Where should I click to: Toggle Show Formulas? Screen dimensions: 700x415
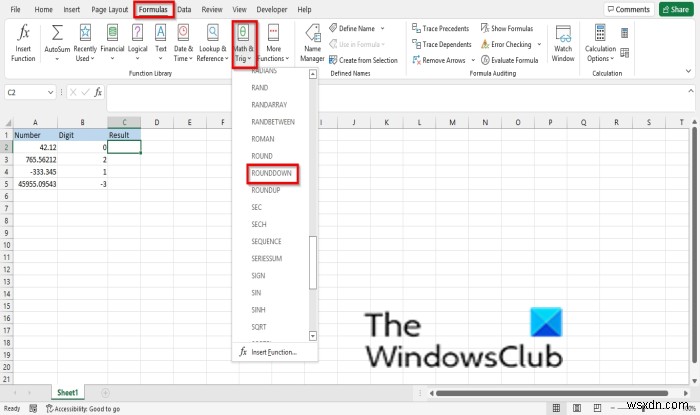click(507, 28)
